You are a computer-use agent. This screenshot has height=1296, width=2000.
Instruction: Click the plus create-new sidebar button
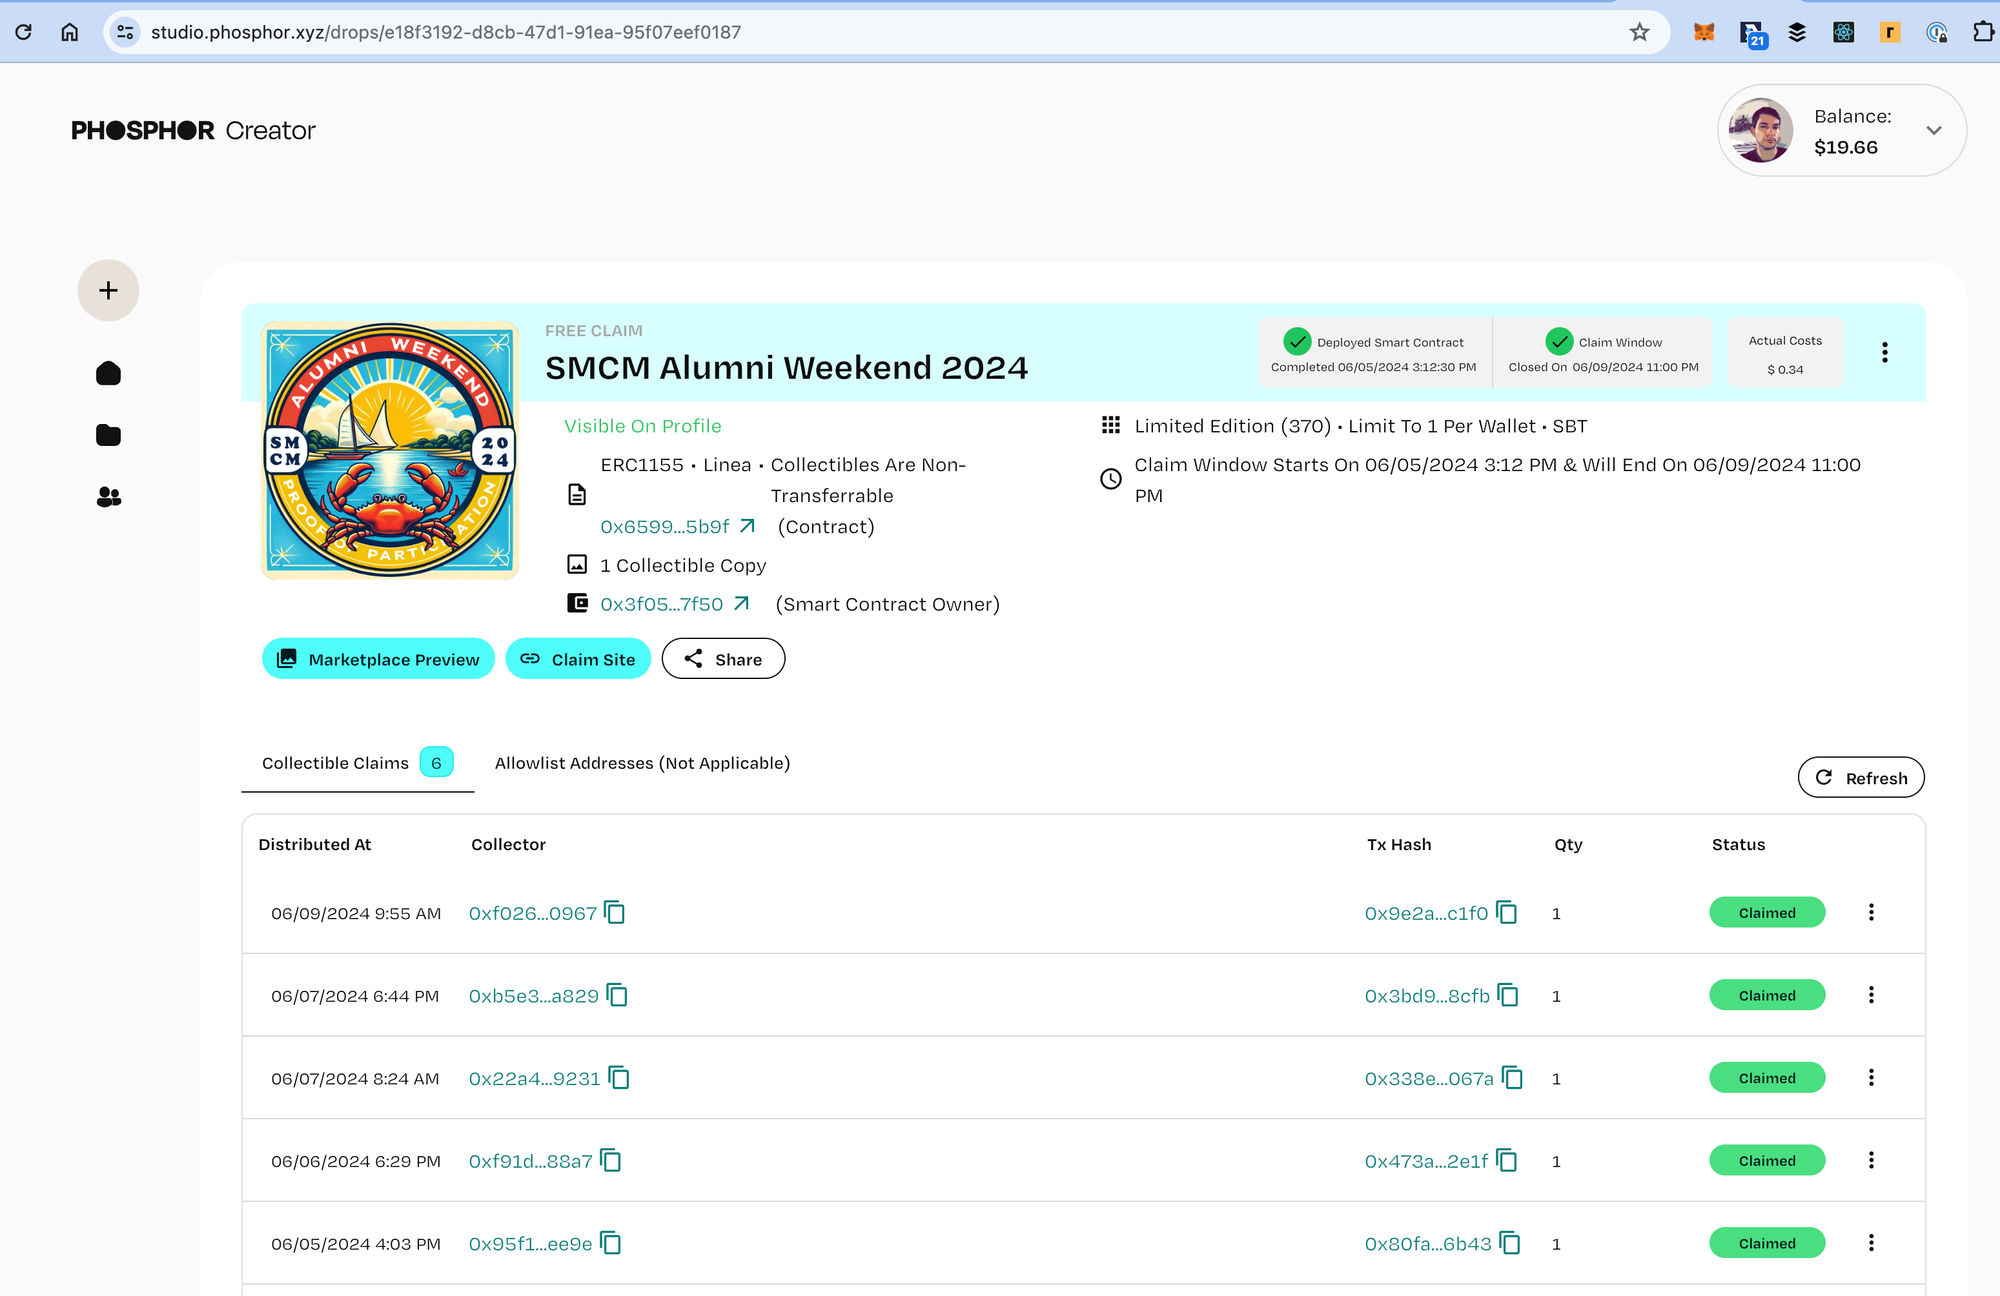[x=108, y=291]
